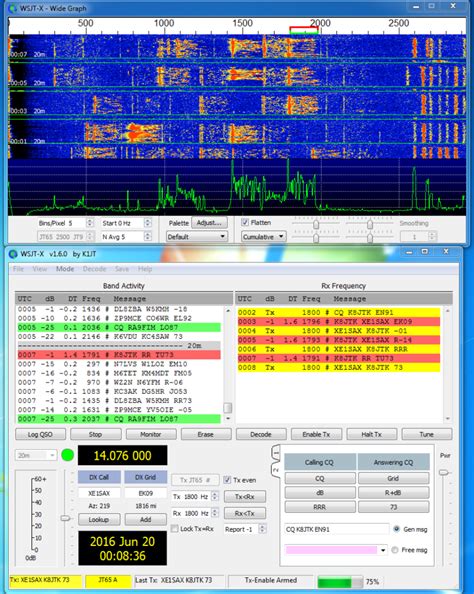
Task: Open the File menu
Action: pyautogui.click(x=18, y=269)
